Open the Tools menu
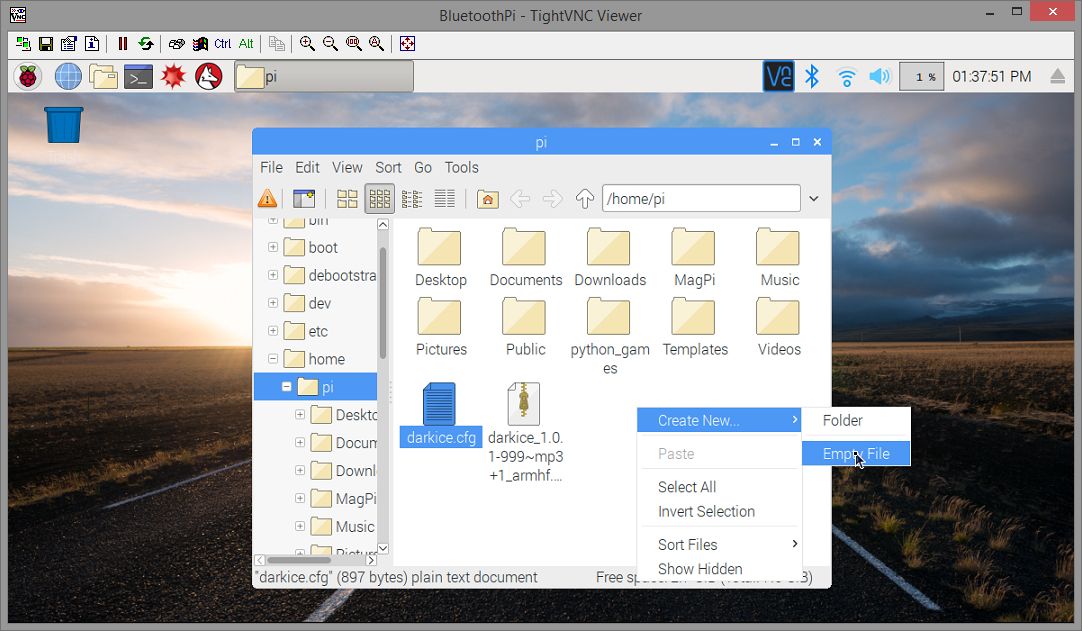Viewport: 1082px width, 631px height. click(x=461, y=168)
